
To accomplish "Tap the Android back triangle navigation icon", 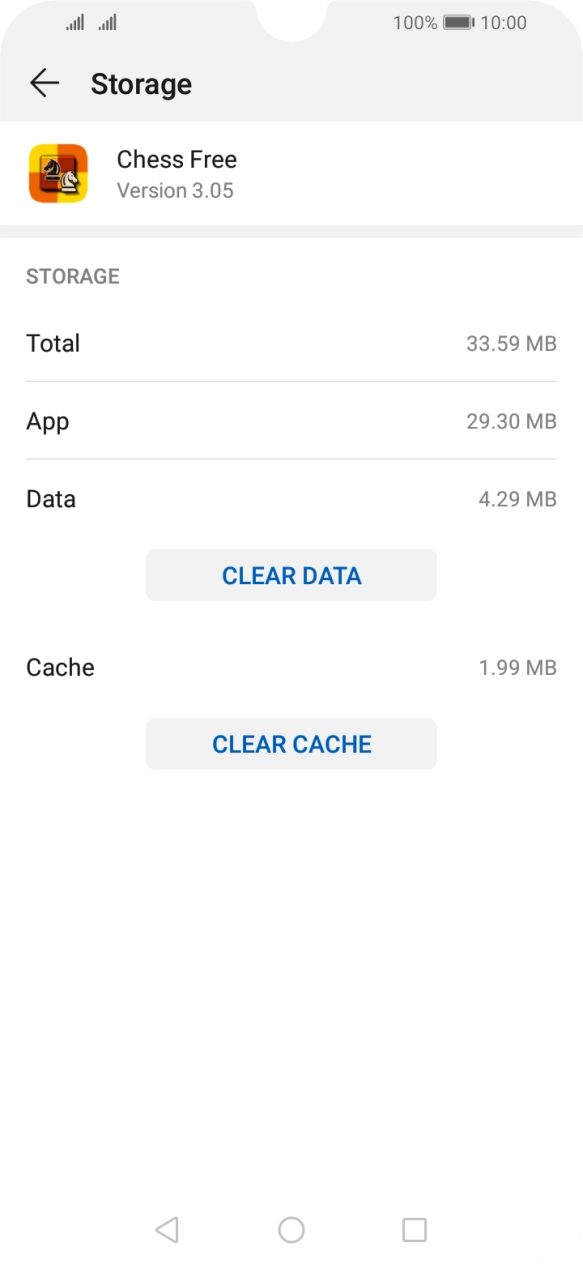I will click(x=166, y=1229).
